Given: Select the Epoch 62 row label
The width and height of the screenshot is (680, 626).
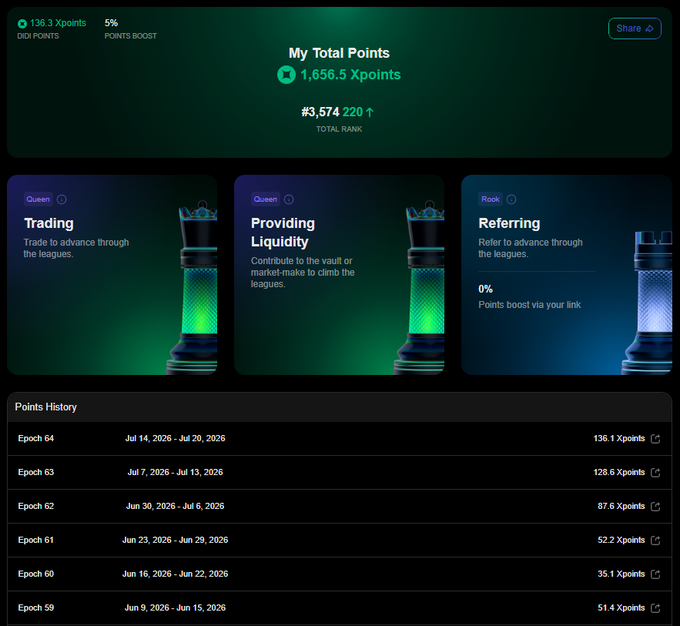Looking at the screenshot, I should pos(36,506).
